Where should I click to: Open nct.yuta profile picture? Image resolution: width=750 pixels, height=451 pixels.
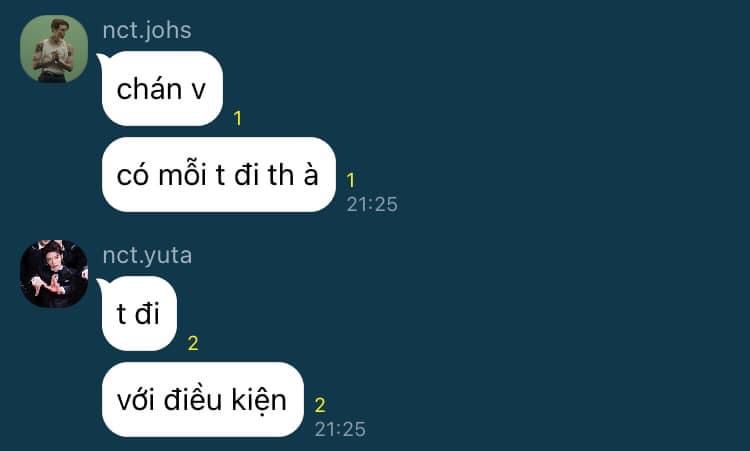[x=54, y=274]
